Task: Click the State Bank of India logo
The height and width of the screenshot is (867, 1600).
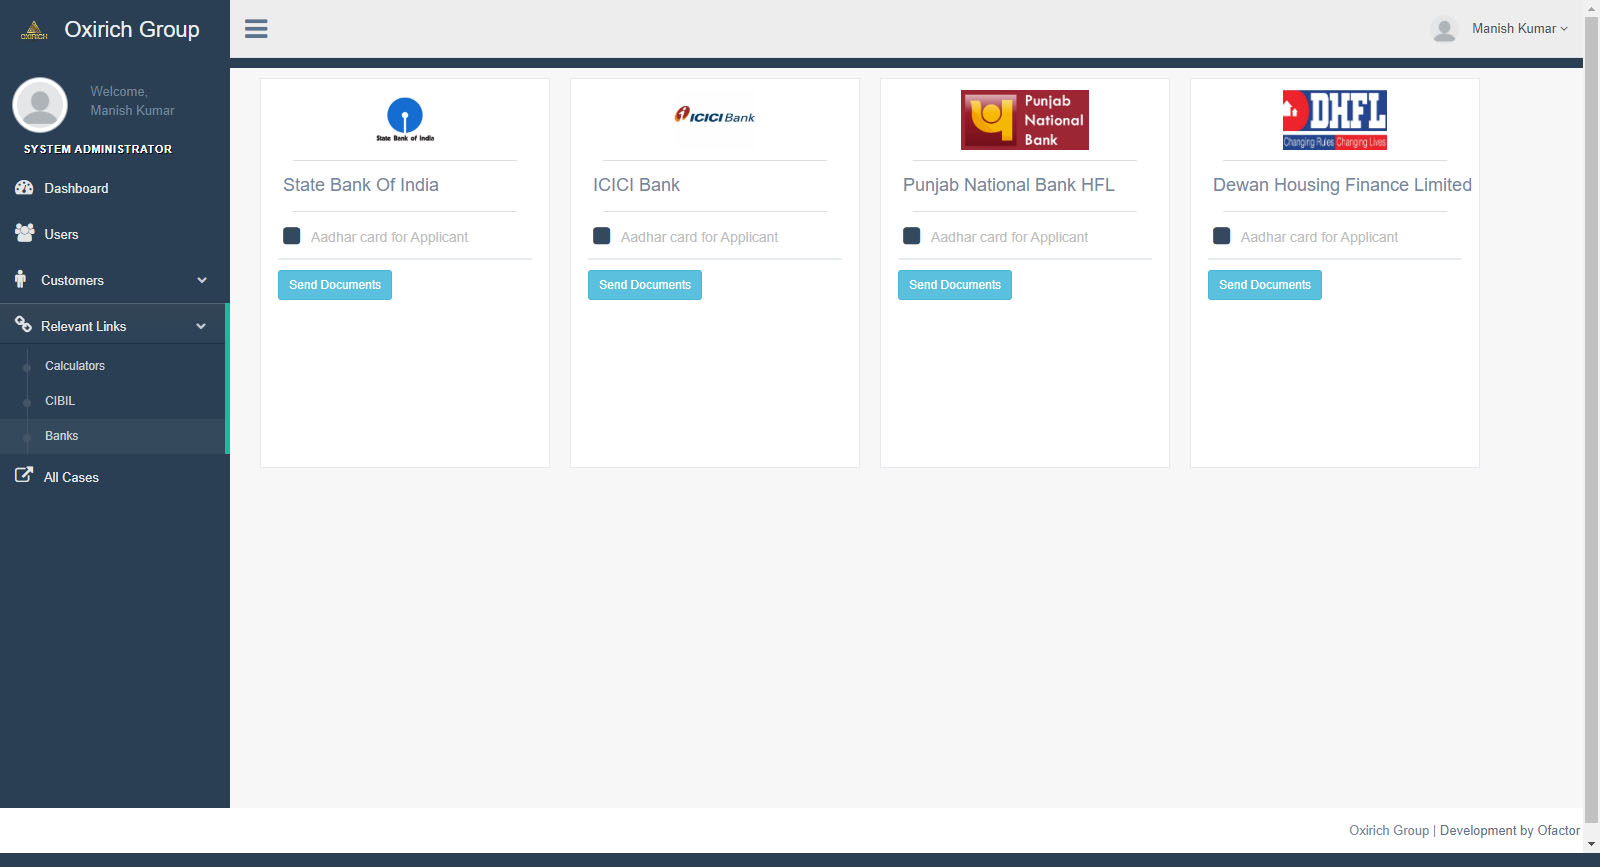Action: pyautogui.click(x=405, y=120)
